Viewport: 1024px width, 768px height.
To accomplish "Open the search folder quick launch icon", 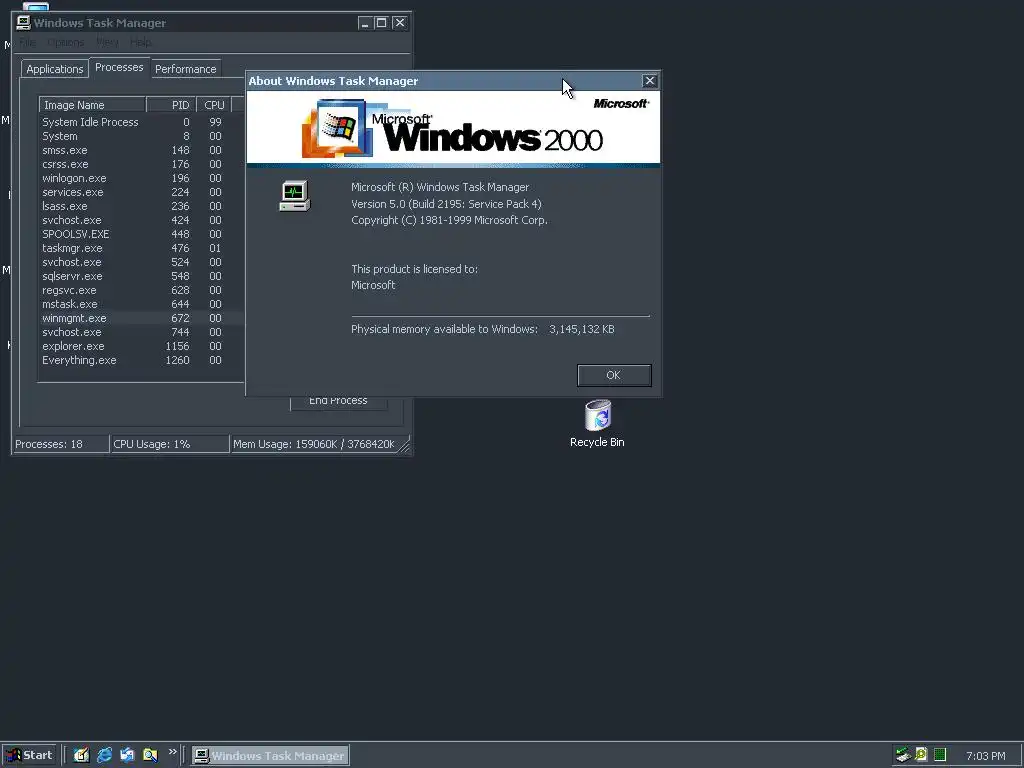I will tap(150, 755).
